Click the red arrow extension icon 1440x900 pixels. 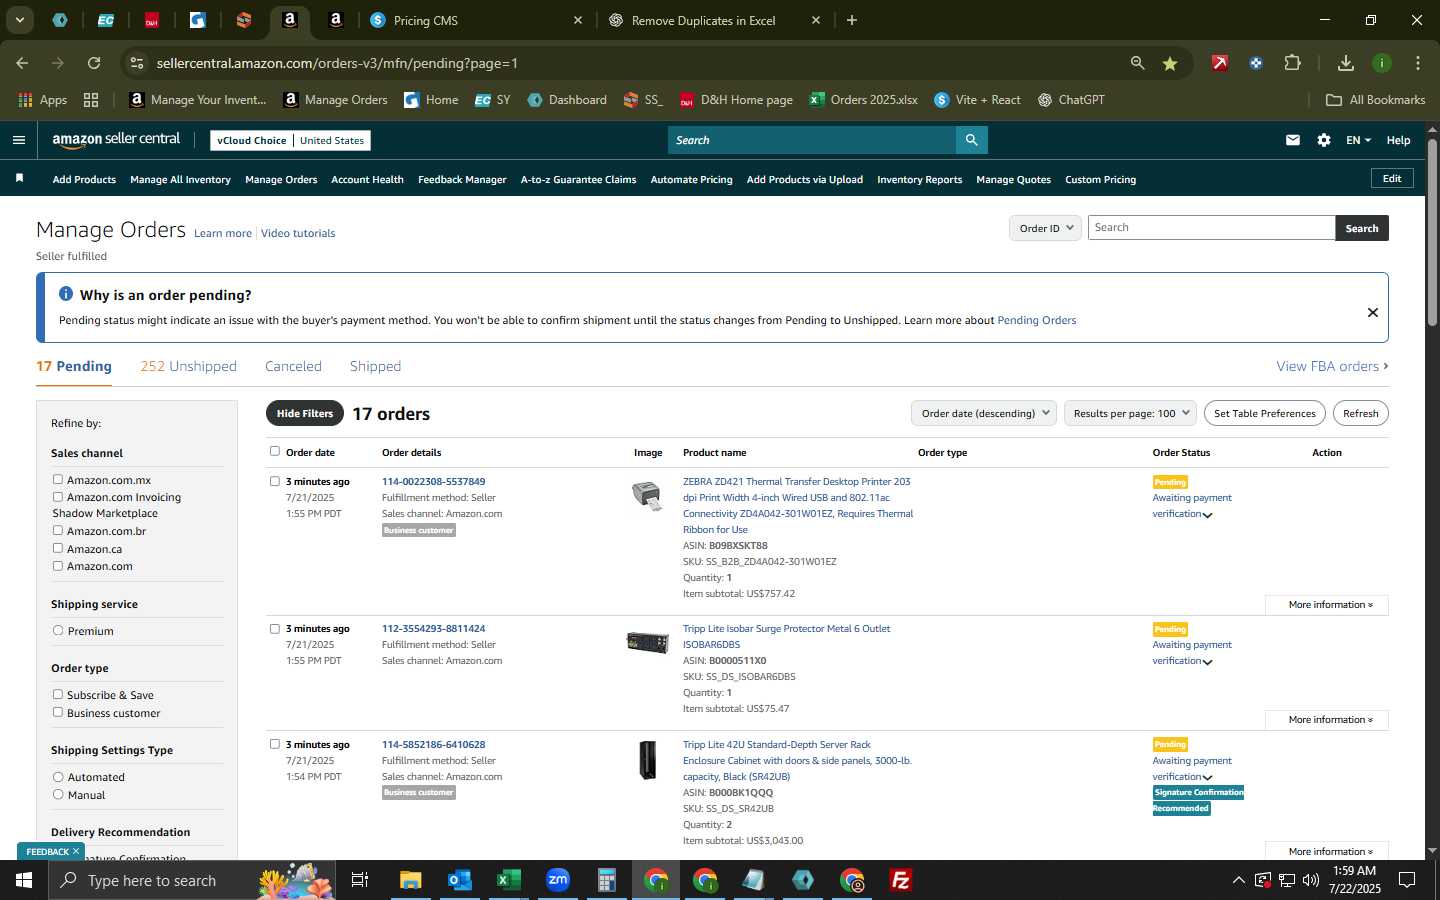tap(1220, 63)
